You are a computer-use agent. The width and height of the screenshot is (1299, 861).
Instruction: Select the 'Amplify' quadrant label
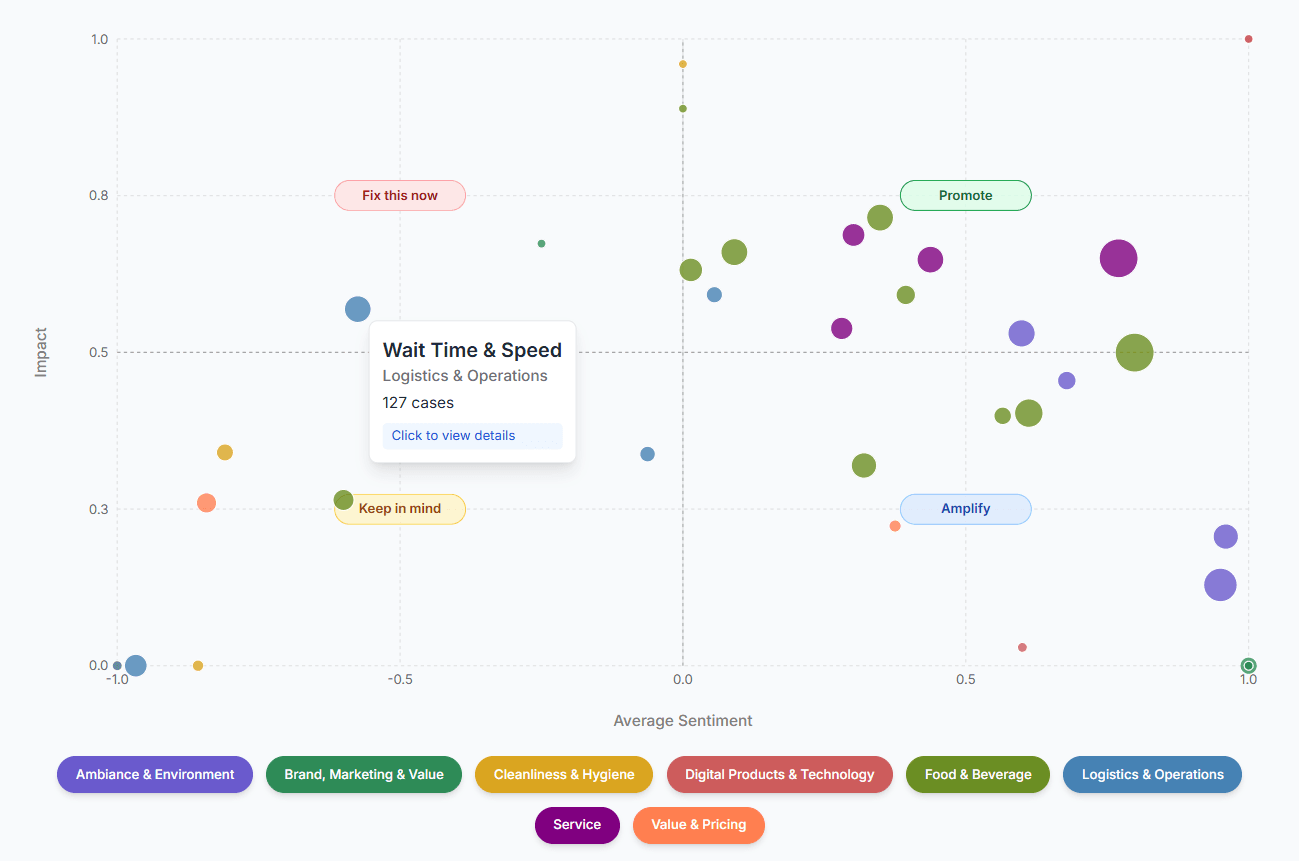[965, 509]
